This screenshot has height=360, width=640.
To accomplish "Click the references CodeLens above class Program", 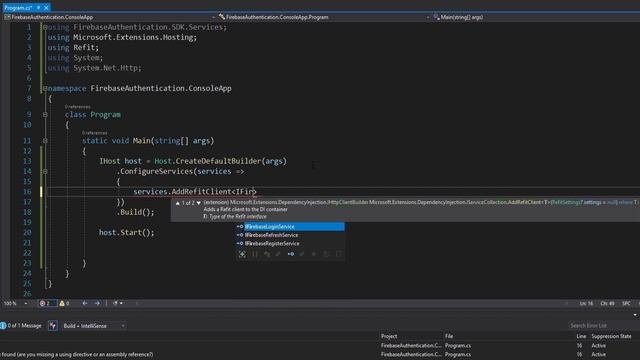I will pos(78,107).
